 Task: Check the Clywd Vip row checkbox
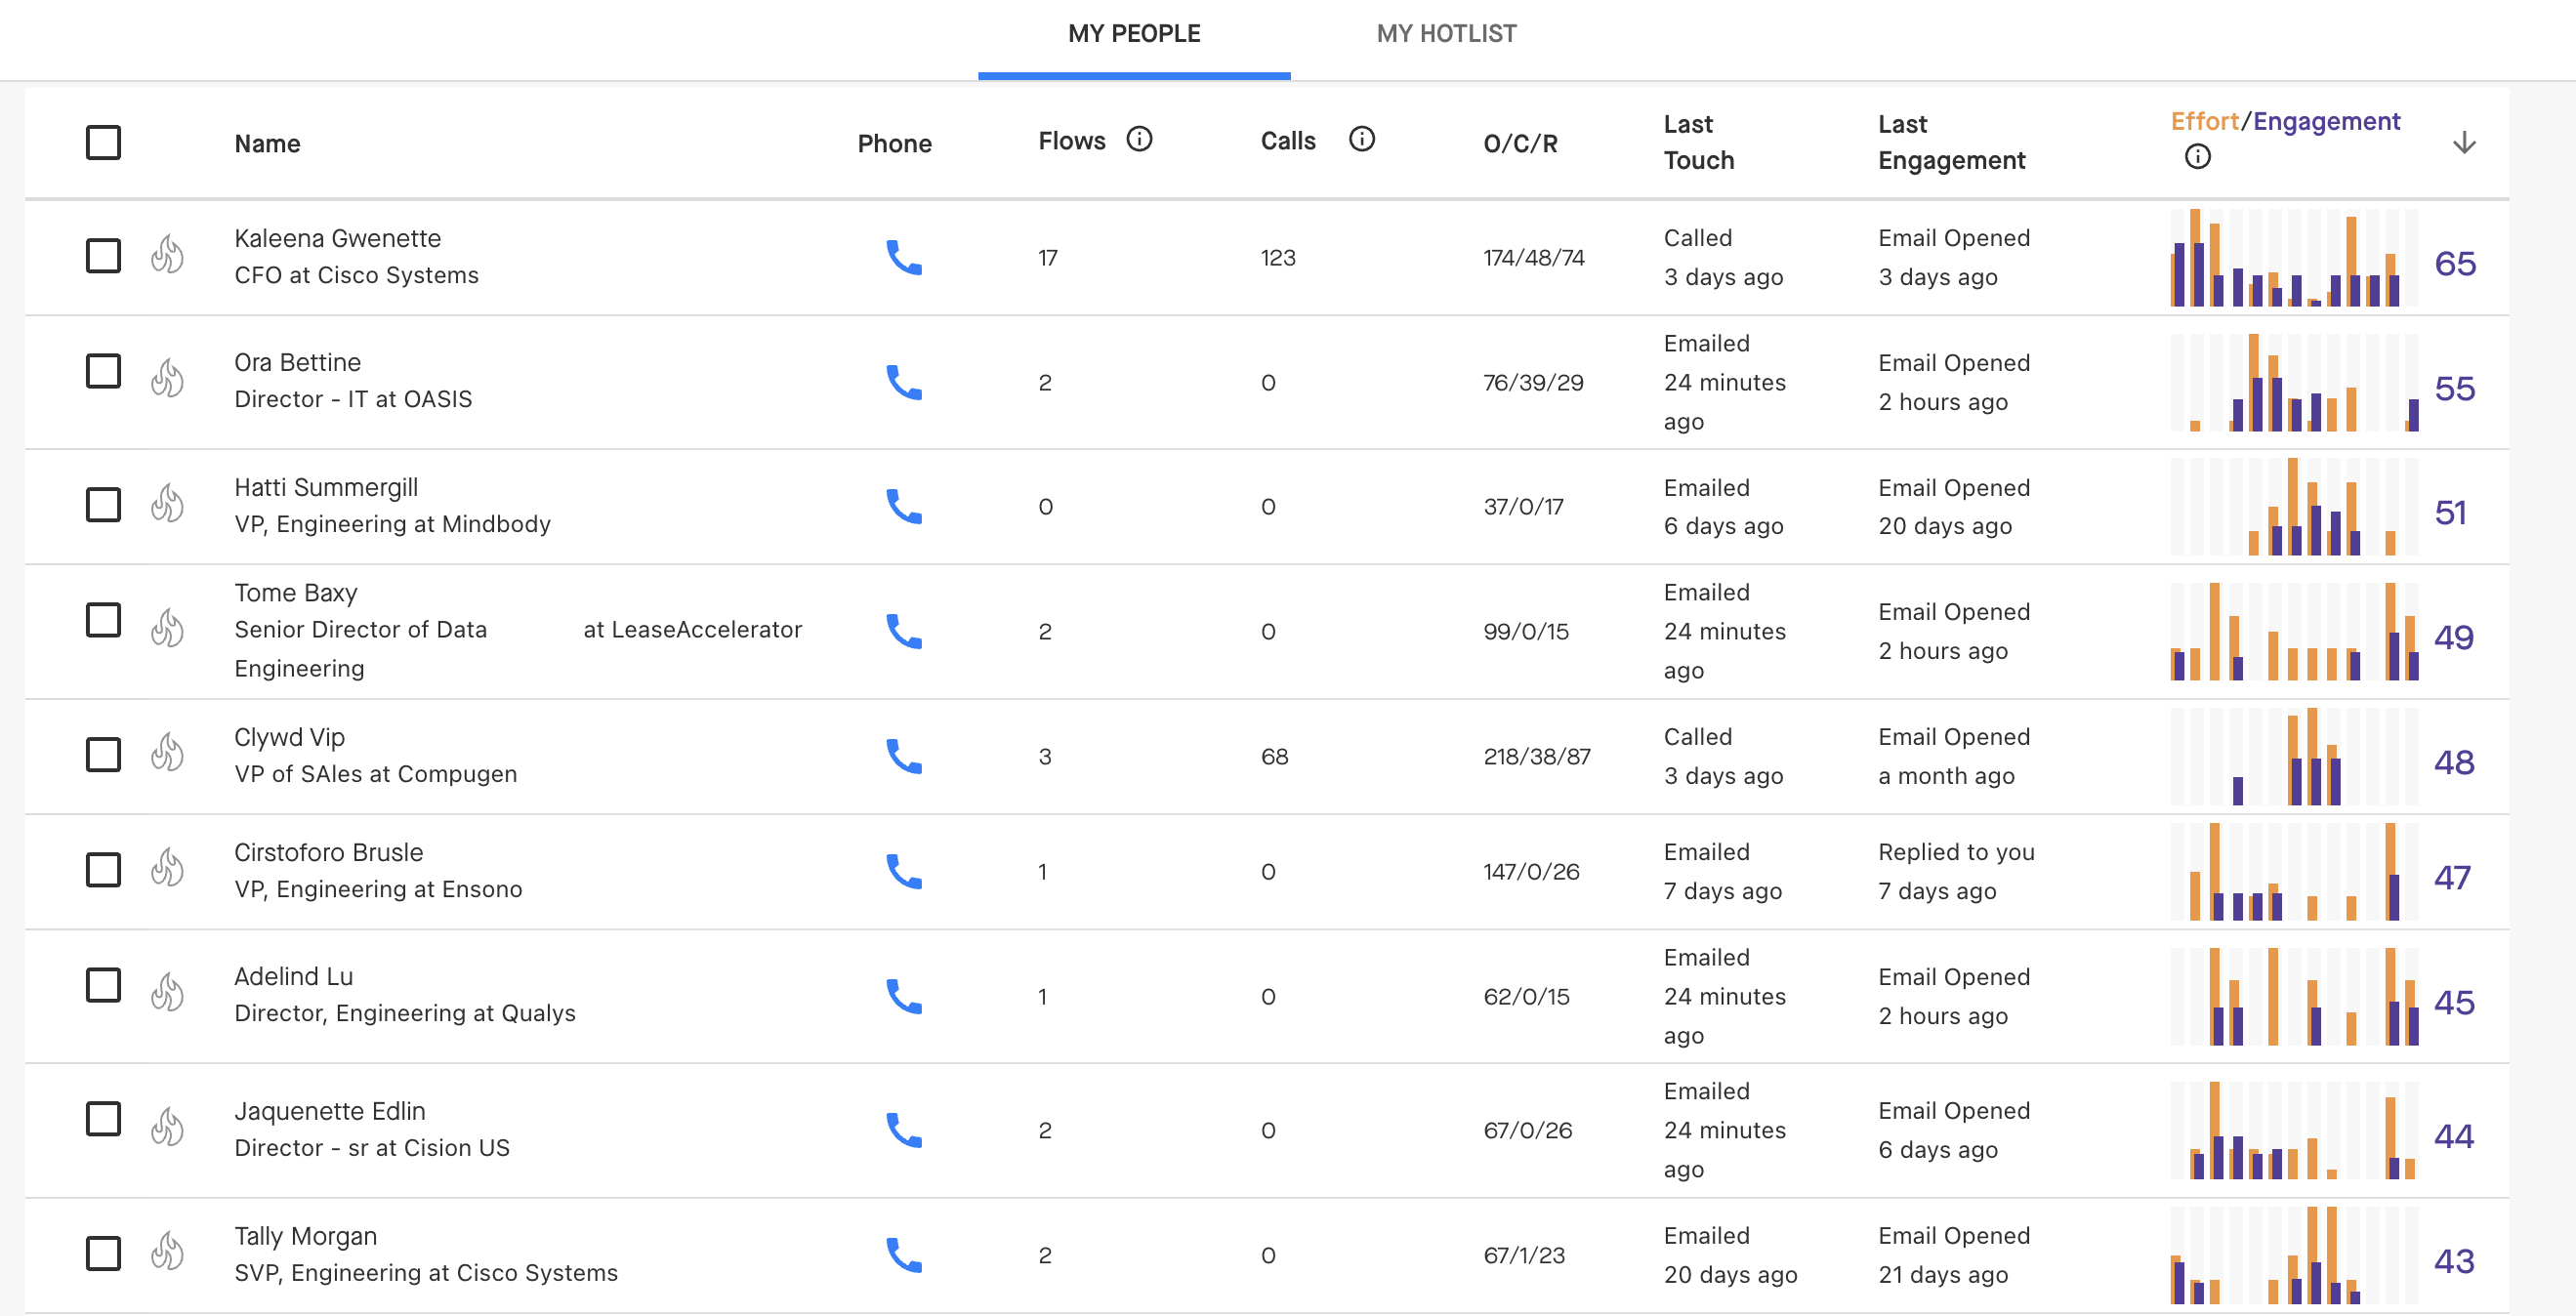(x=103, y=754)
